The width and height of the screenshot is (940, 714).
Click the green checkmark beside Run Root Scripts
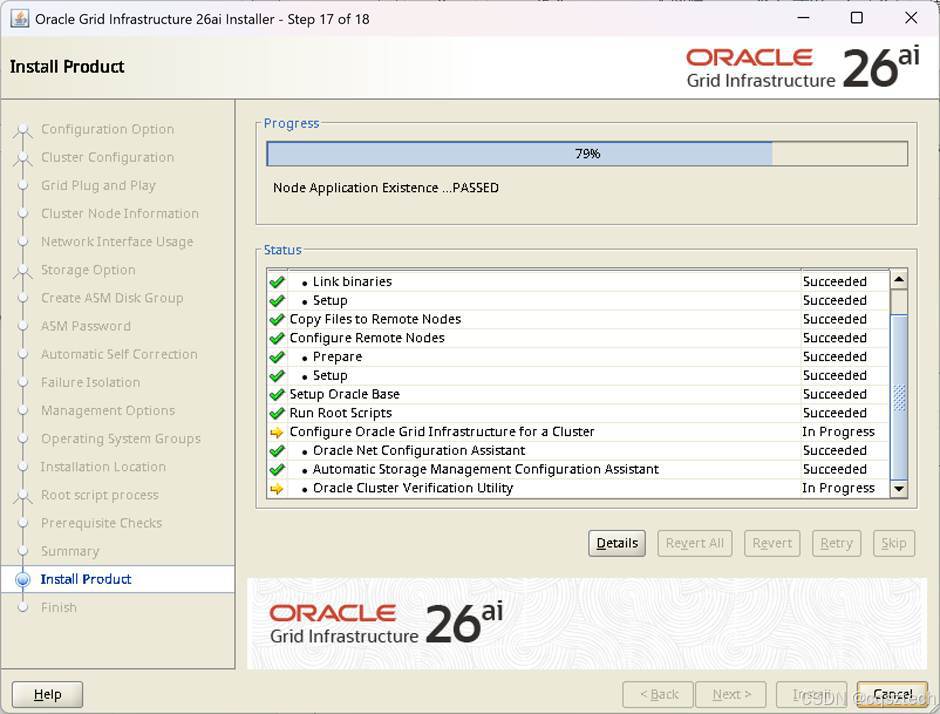tap(276, 413)
